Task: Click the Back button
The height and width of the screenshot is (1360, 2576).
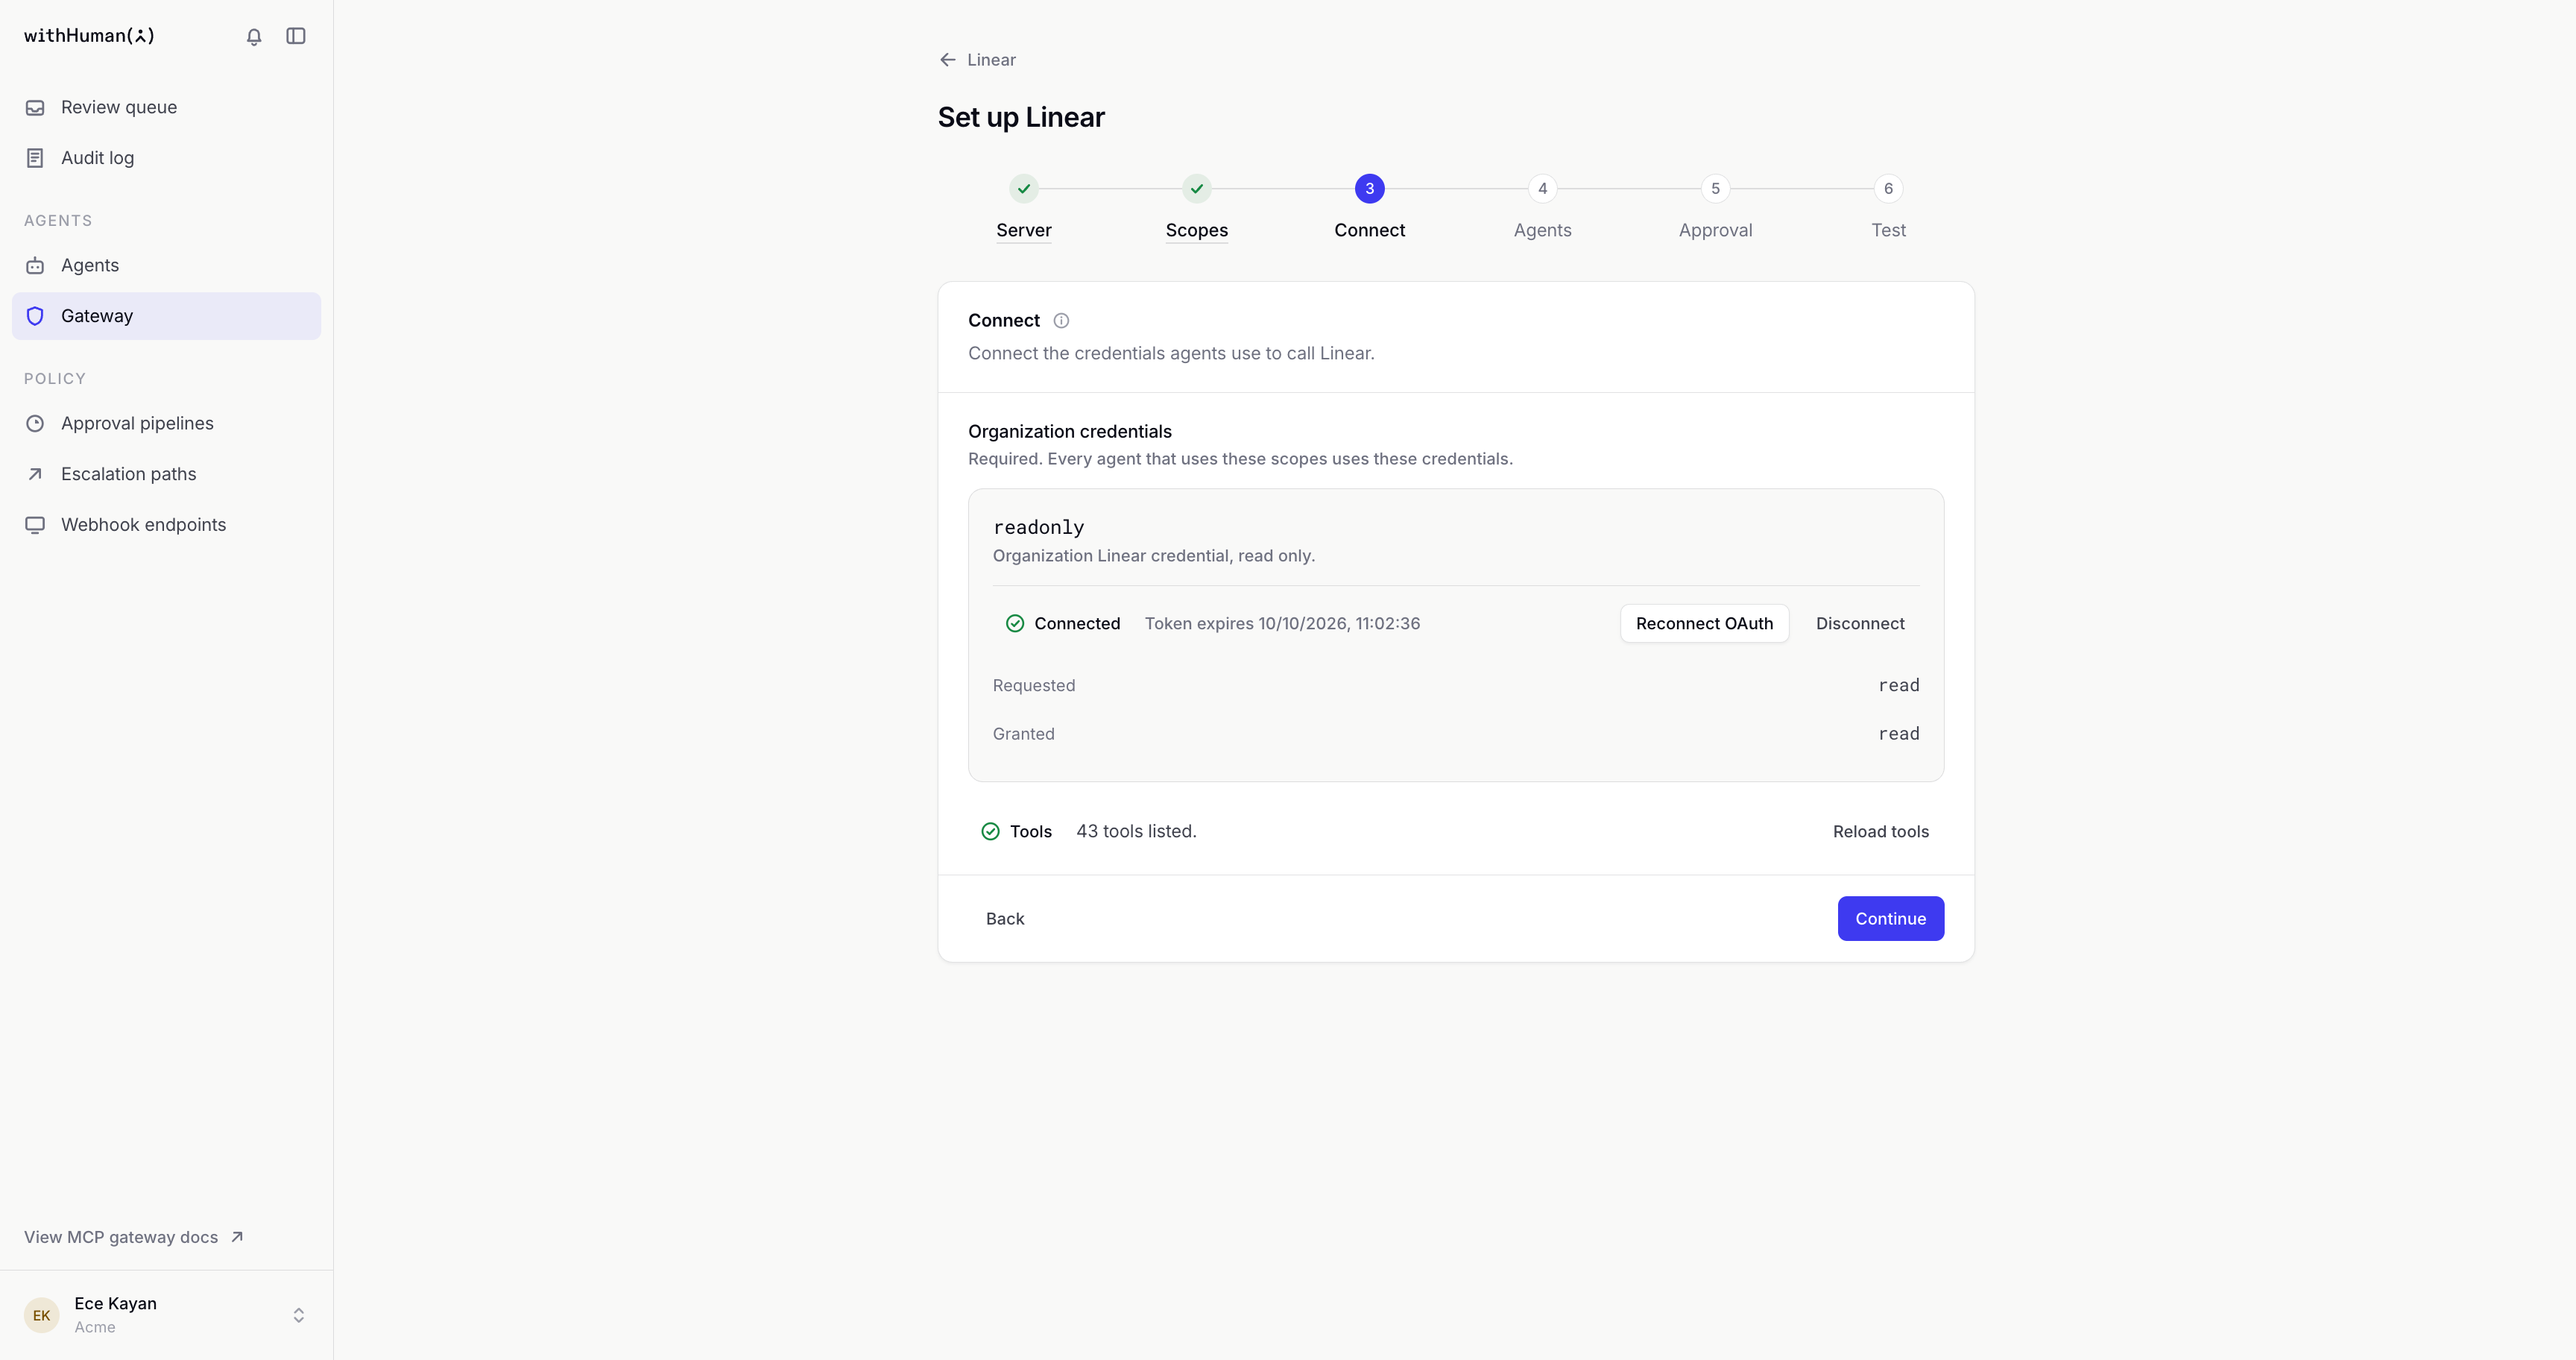Action: [x=1005, y=919]
